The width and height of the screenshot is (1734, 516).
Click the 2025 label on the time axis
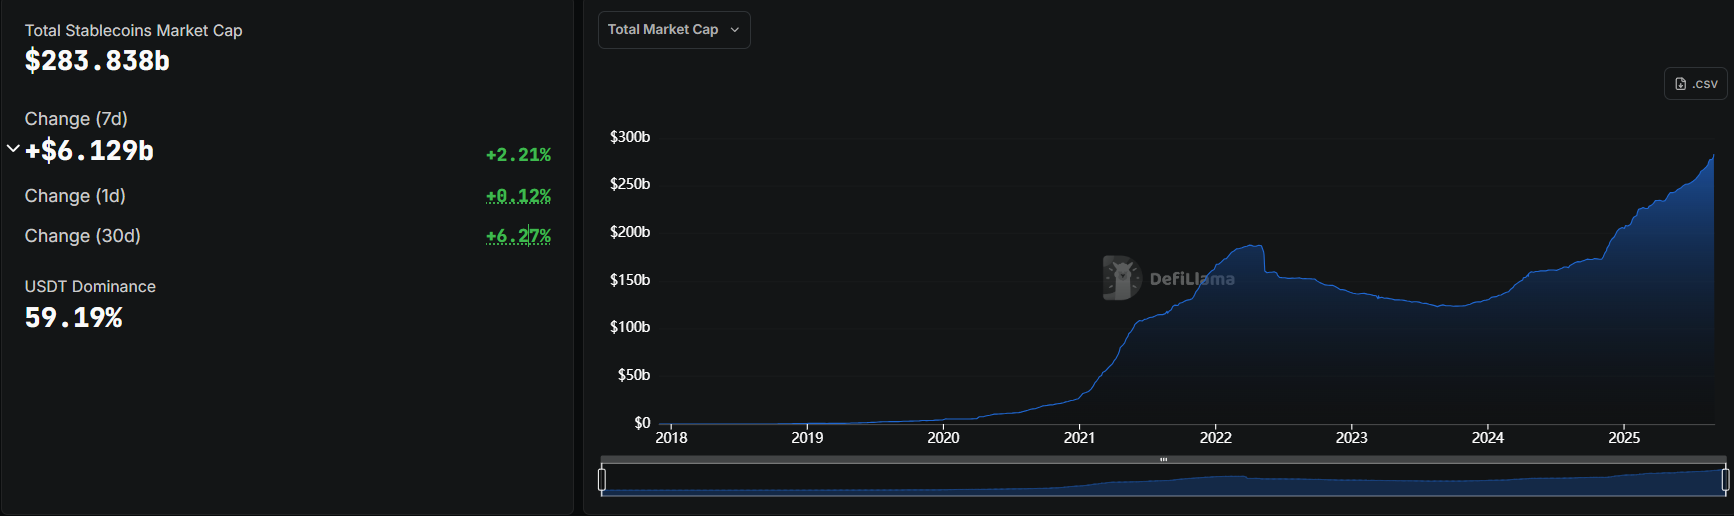point(1623,438)
